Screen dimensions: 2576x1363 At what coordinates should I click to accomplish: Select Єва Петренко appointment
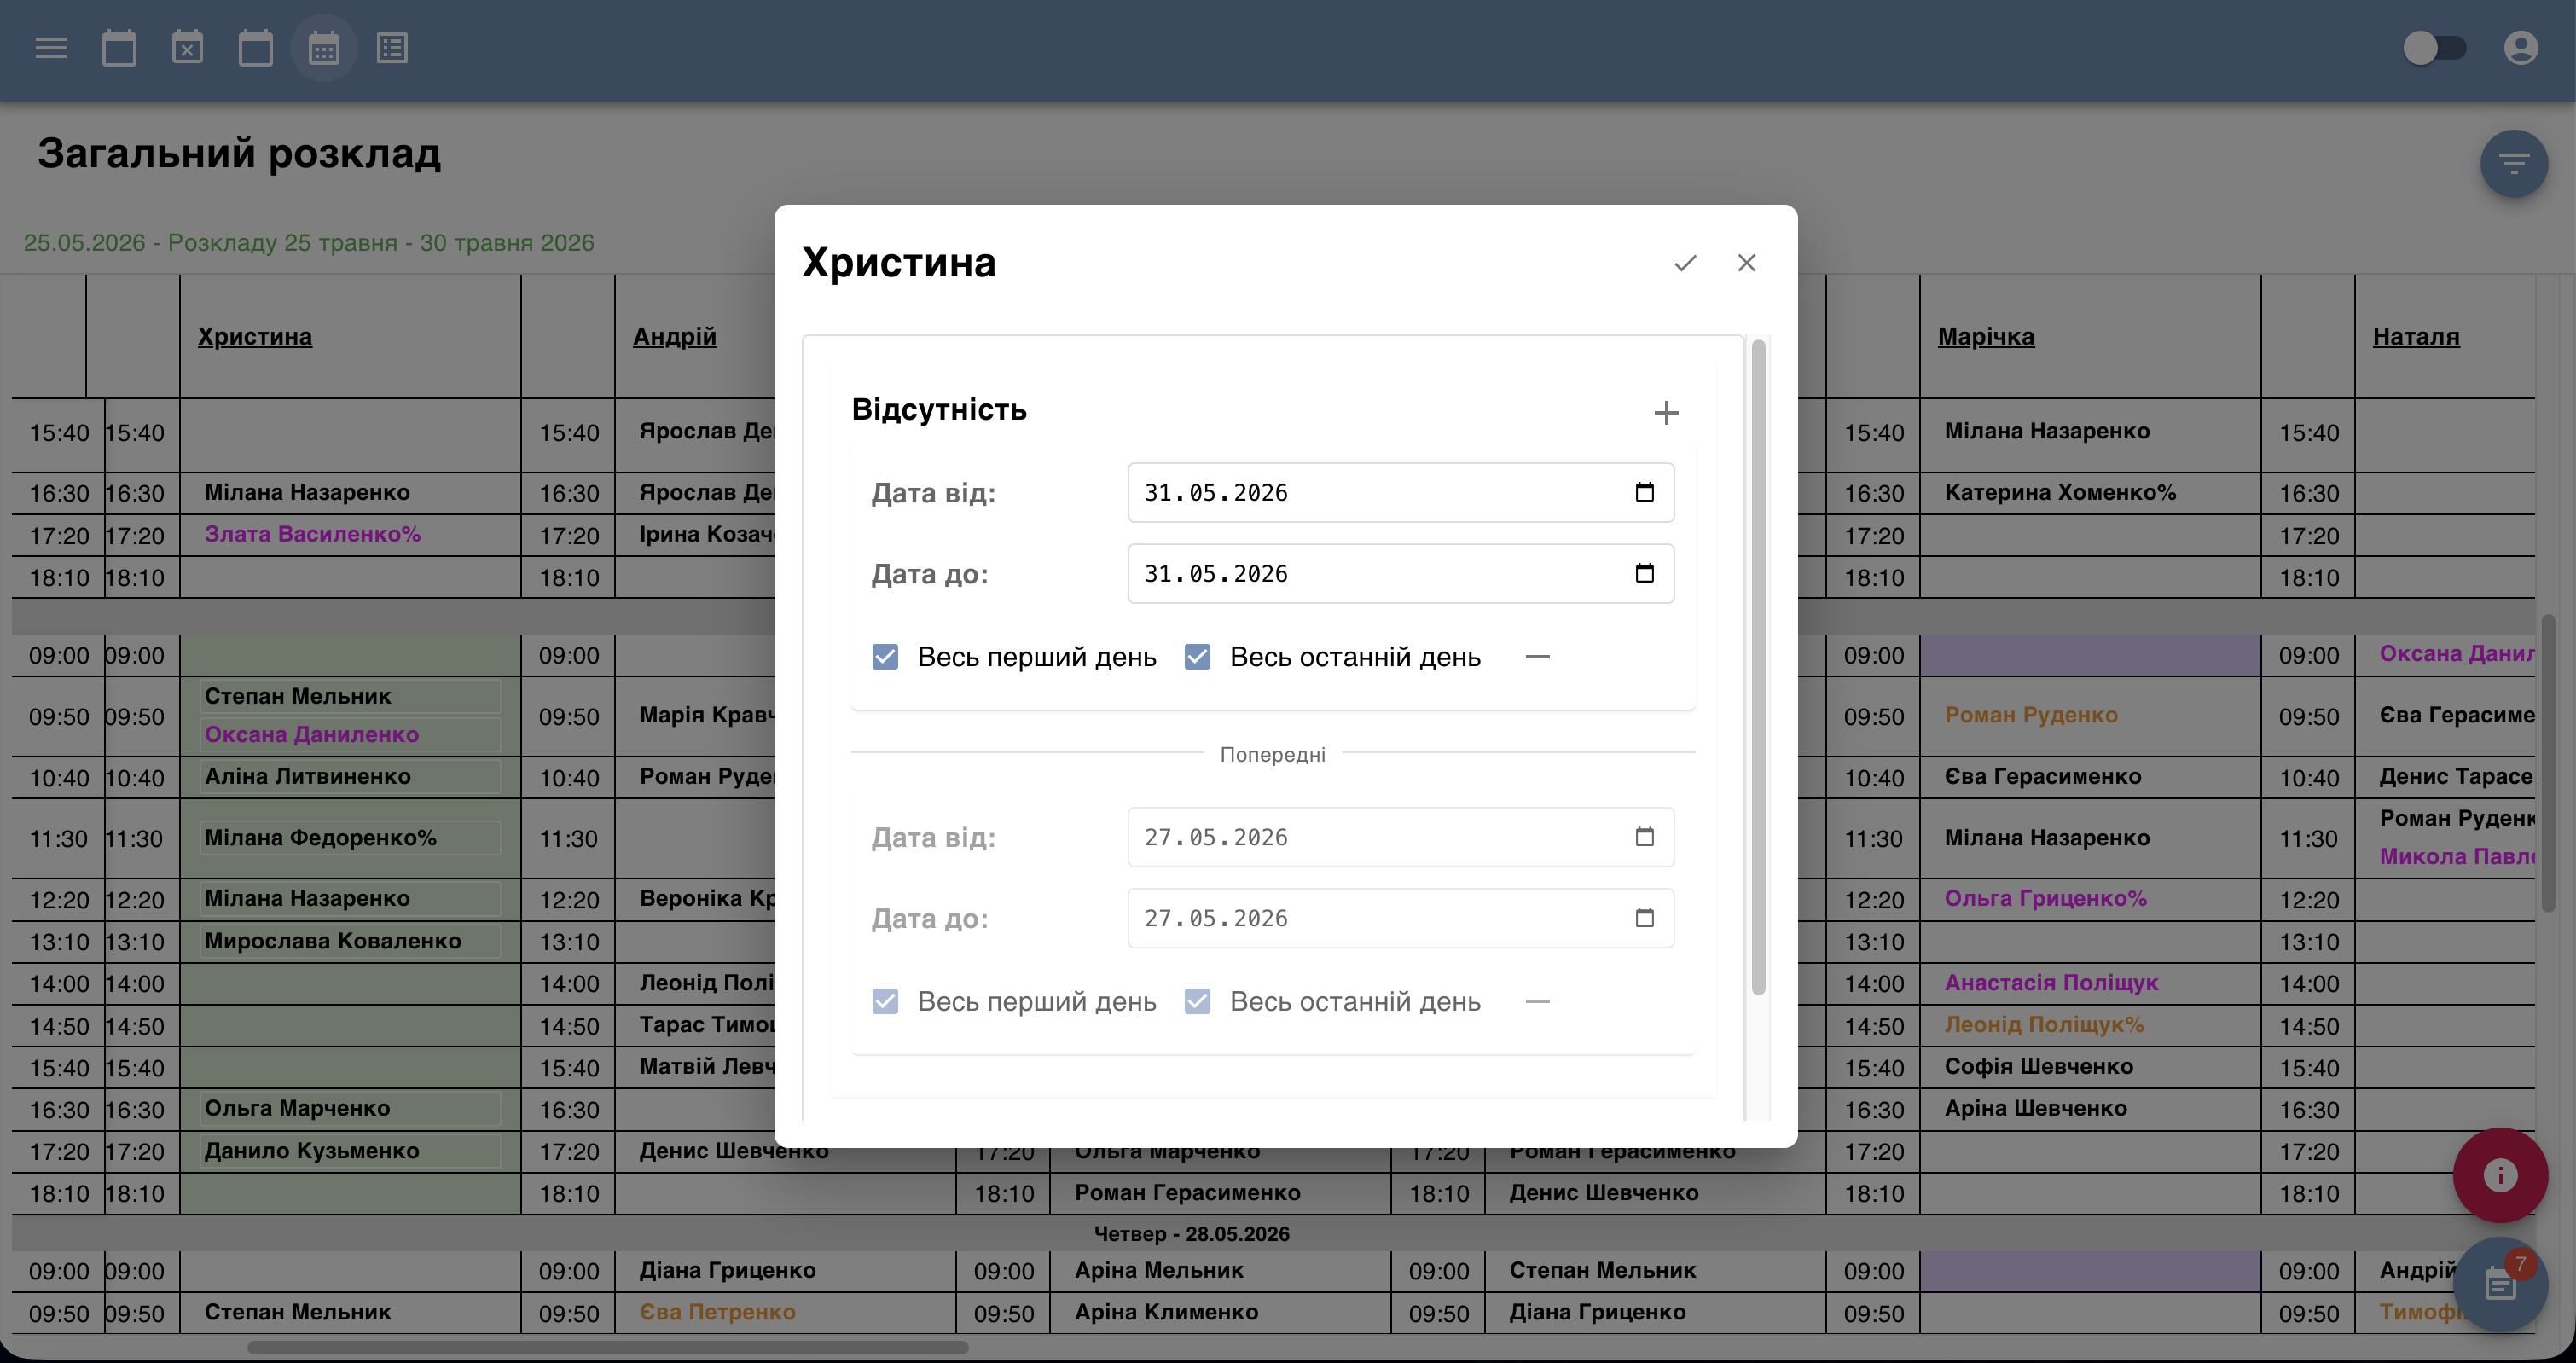[717, 1312]
